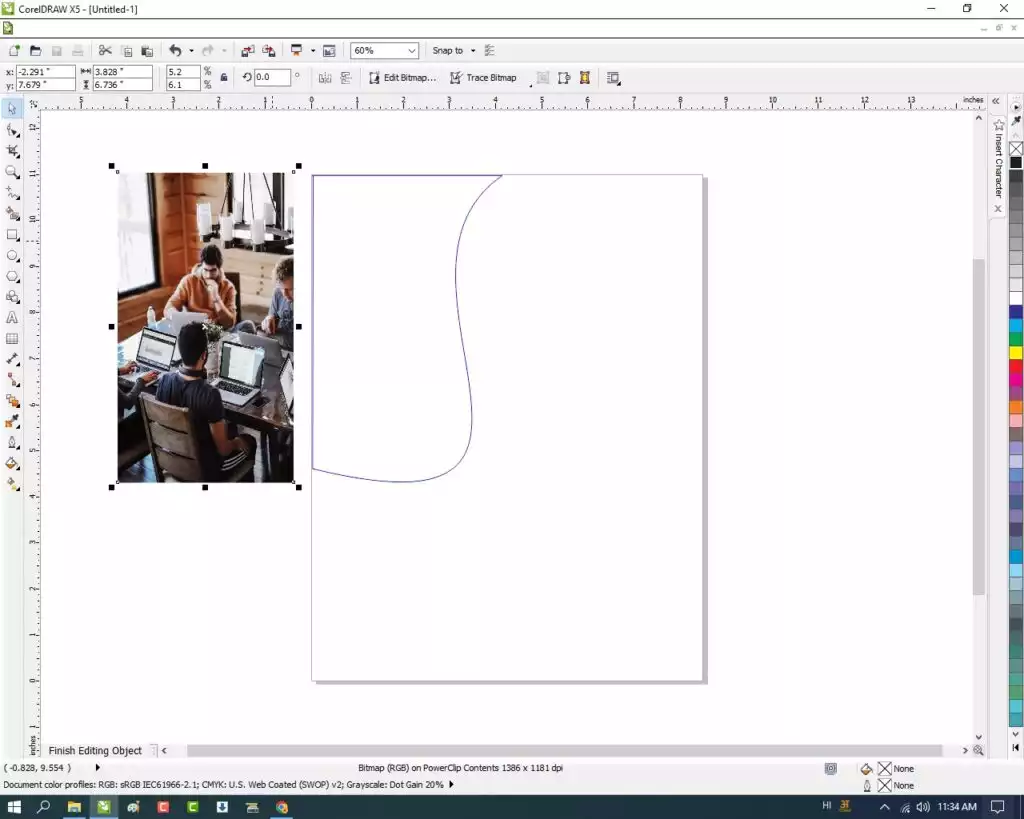Mirror bitmap horizontally
This screenshot has width=1024, height=819.
[325, 78]
